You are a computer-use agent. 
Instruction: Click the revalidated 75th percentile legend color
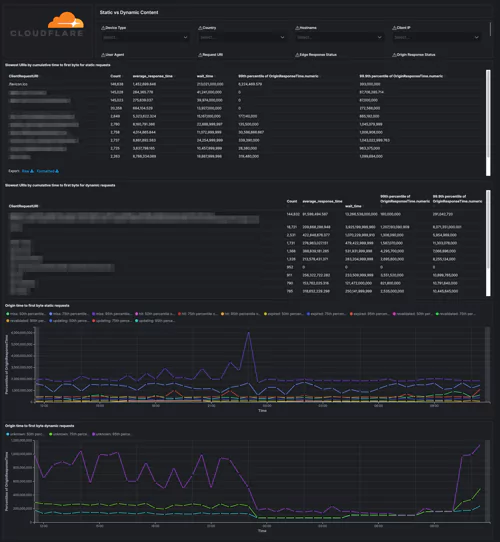point(437,314)
